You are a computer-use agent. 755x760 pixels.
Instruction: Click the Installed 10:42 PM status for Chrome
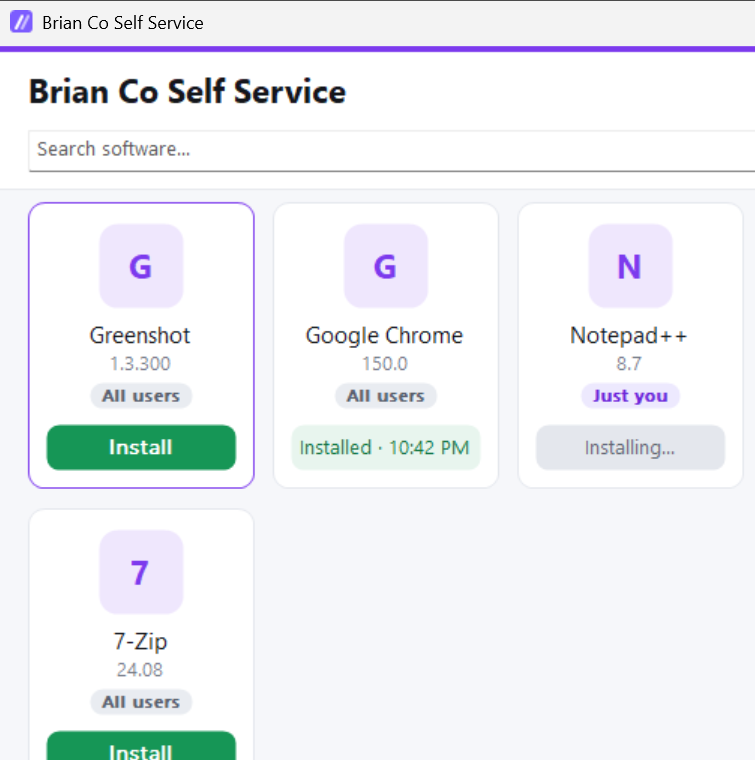386,447
